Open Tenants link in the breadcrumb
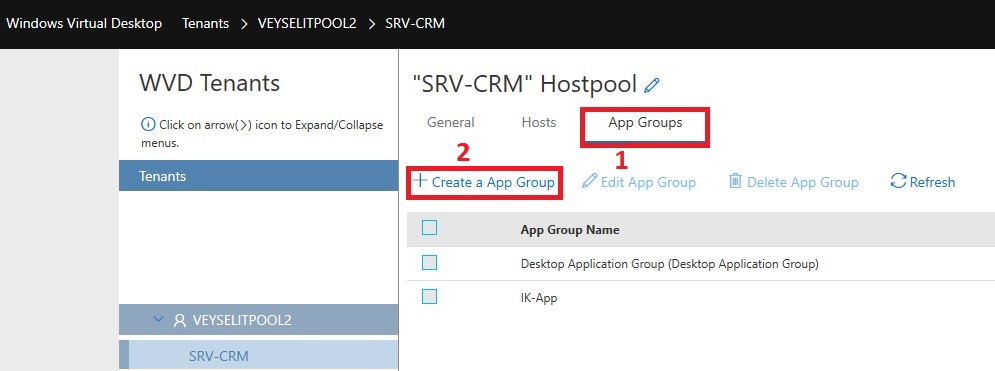The width and height of the screenshot is (995, 371). [x=205, y=23]
